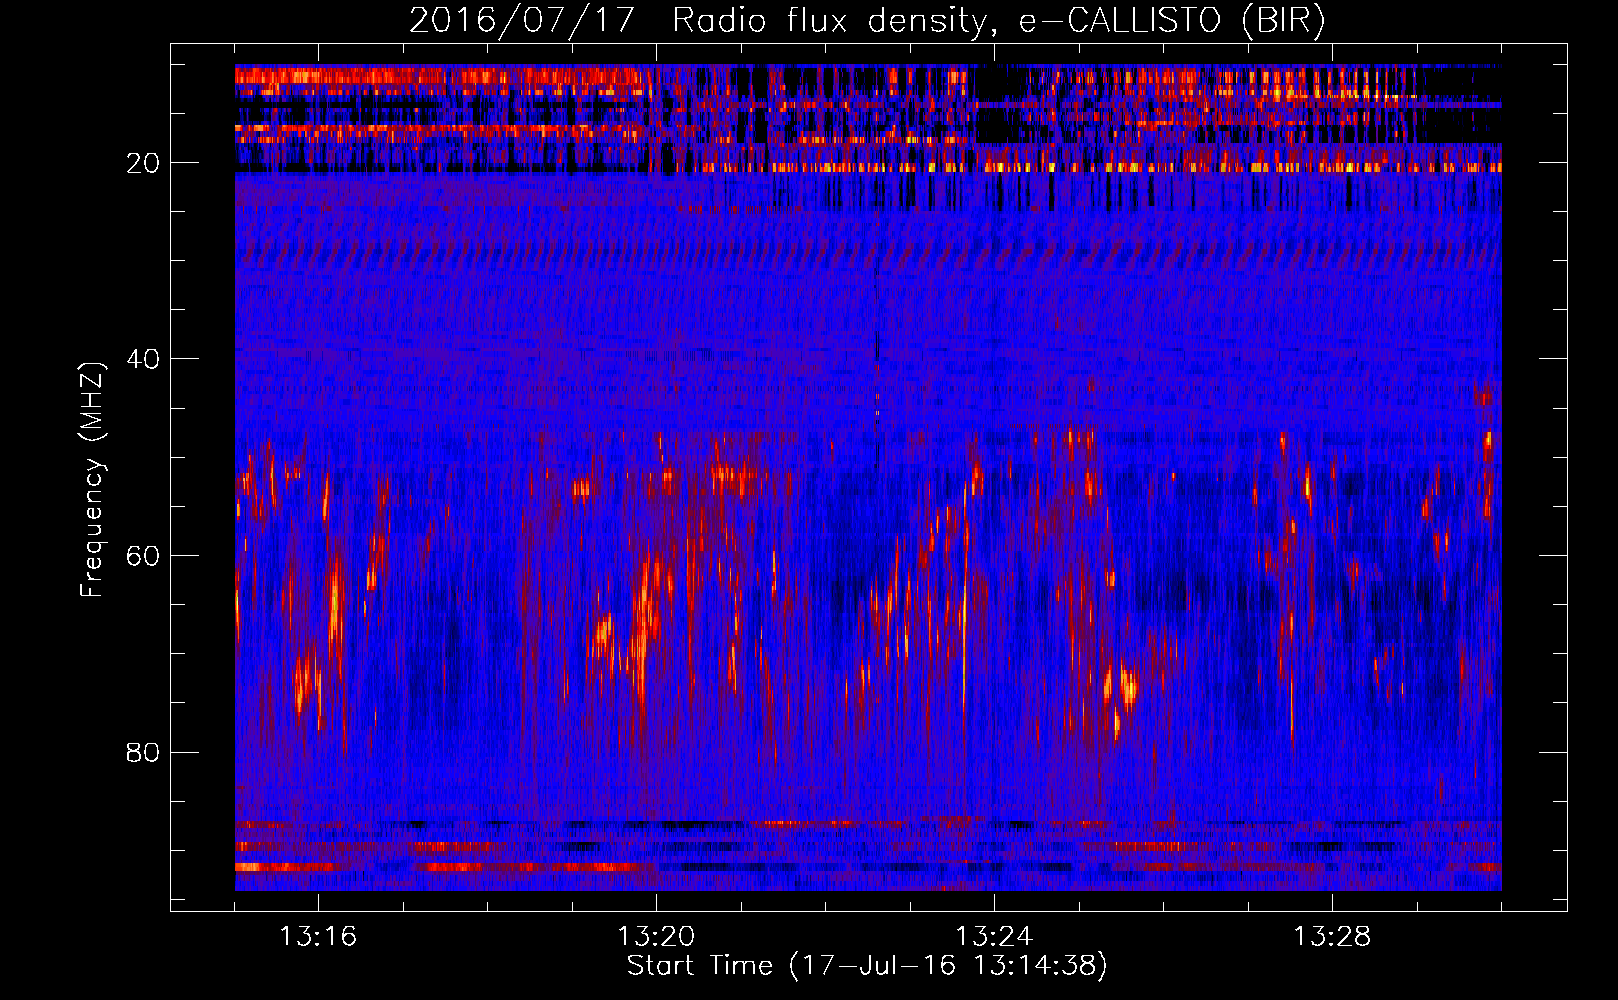
Task: Select the '13:28' time tick label
Action: click(x=1332, y=937)
